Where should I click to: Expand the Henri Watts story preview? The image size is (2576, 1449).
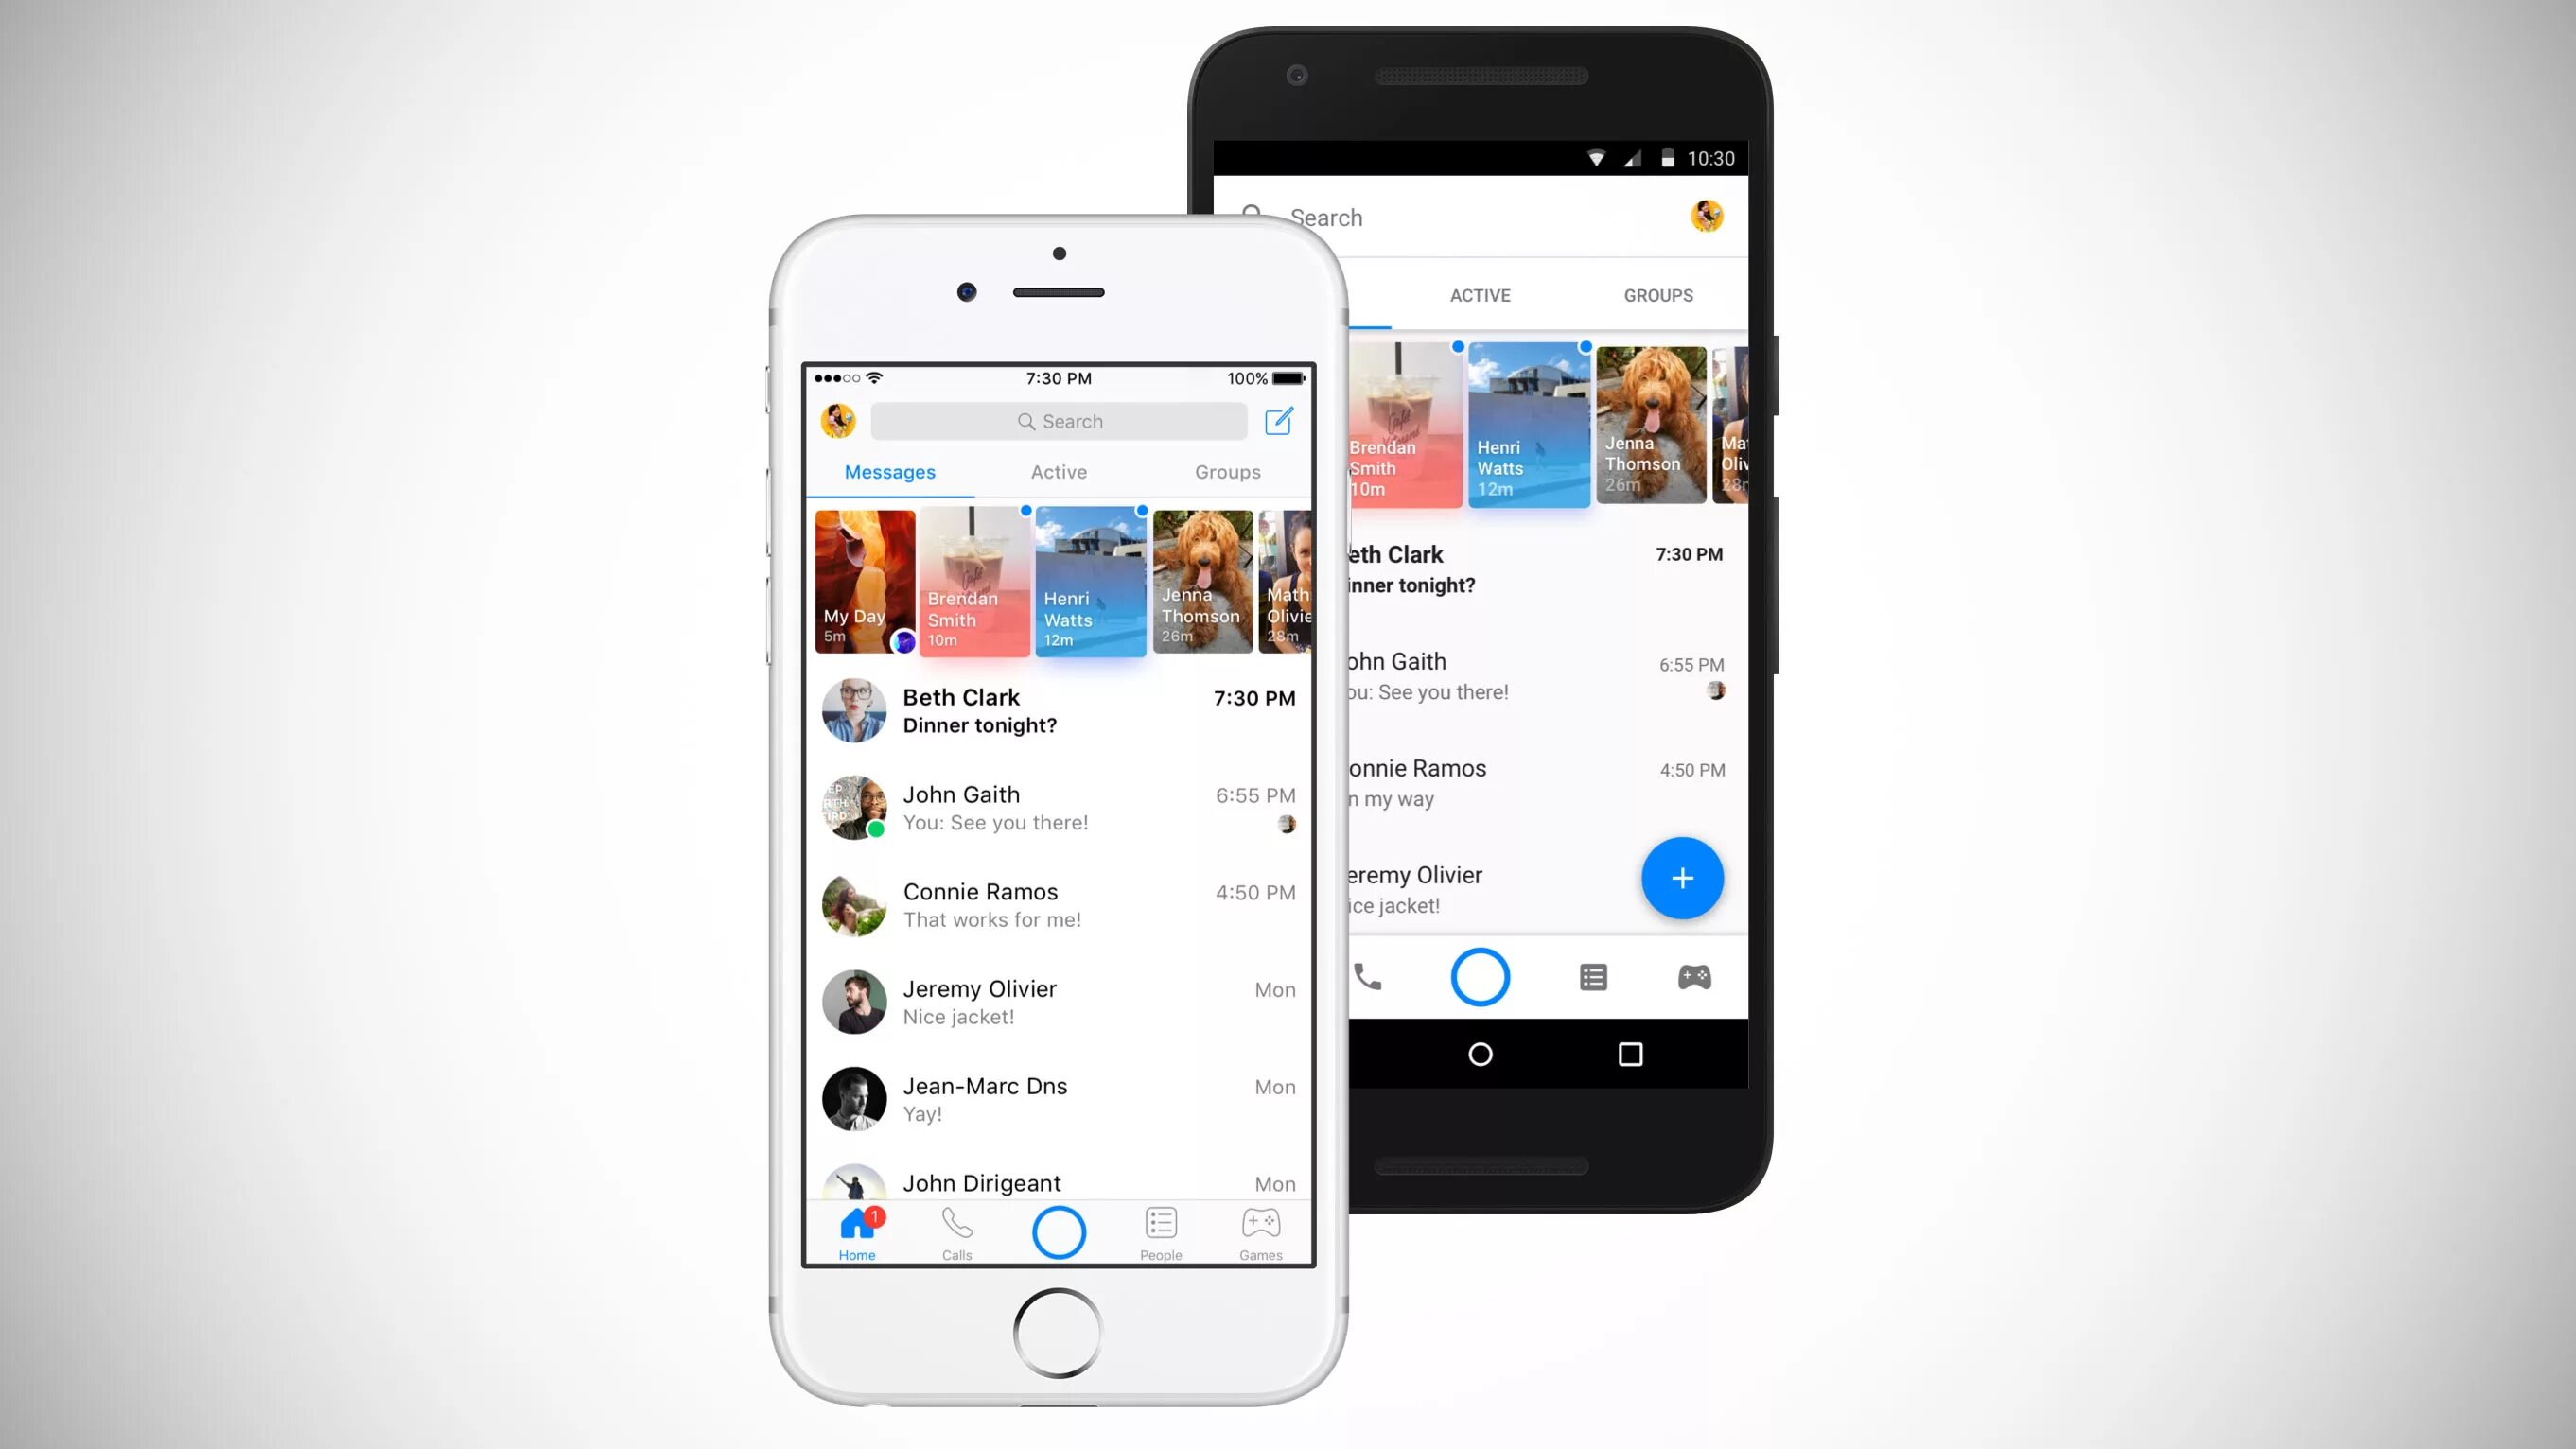(x=1086, y=581)
